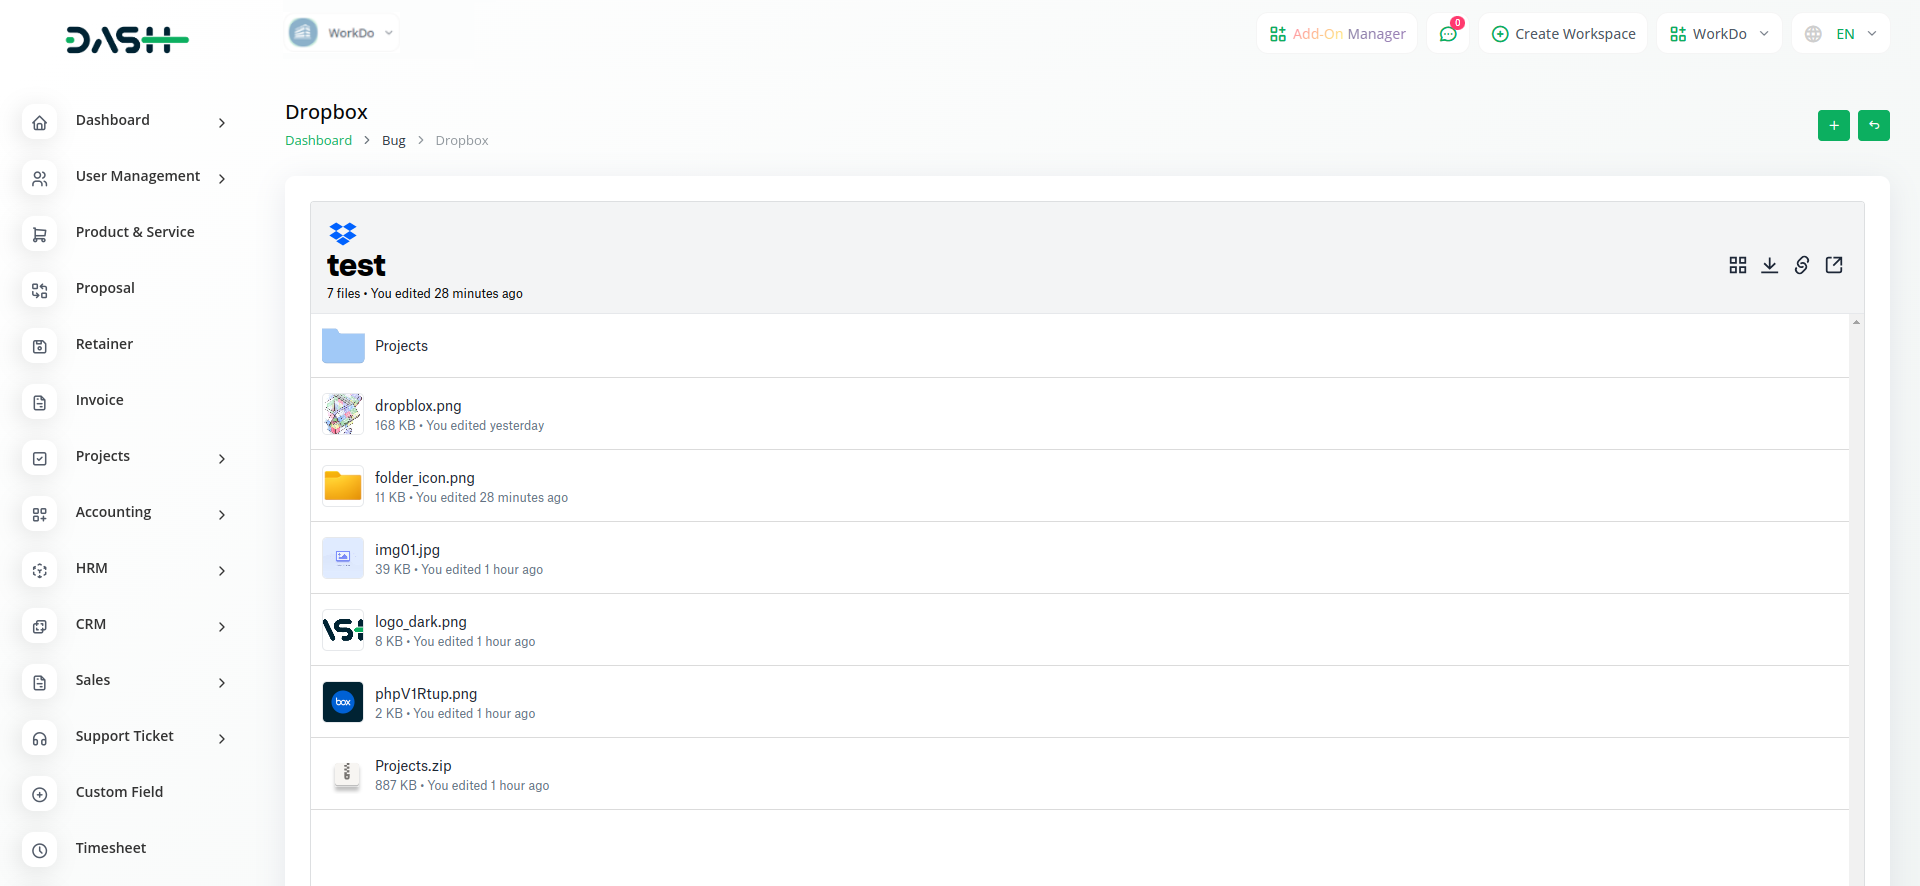This screenshot has width=1920, height=886.
Task: Click the Dropbox logo icon
Action: click(343, 234)
